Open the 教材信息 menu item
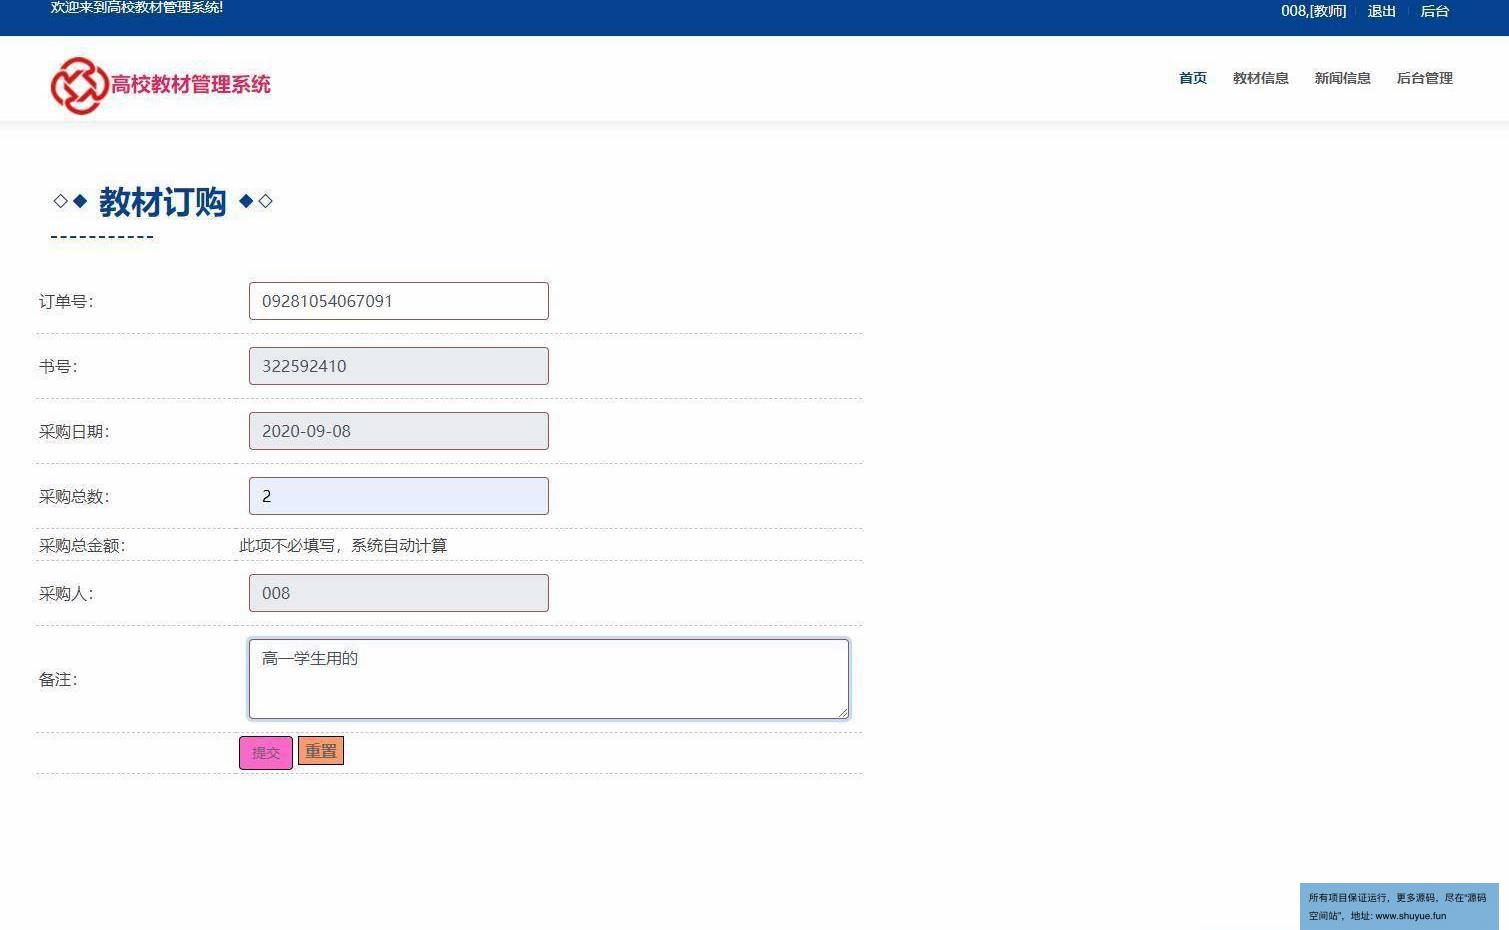This screenshot has height=930, width=1509. tap(1260, 78)
